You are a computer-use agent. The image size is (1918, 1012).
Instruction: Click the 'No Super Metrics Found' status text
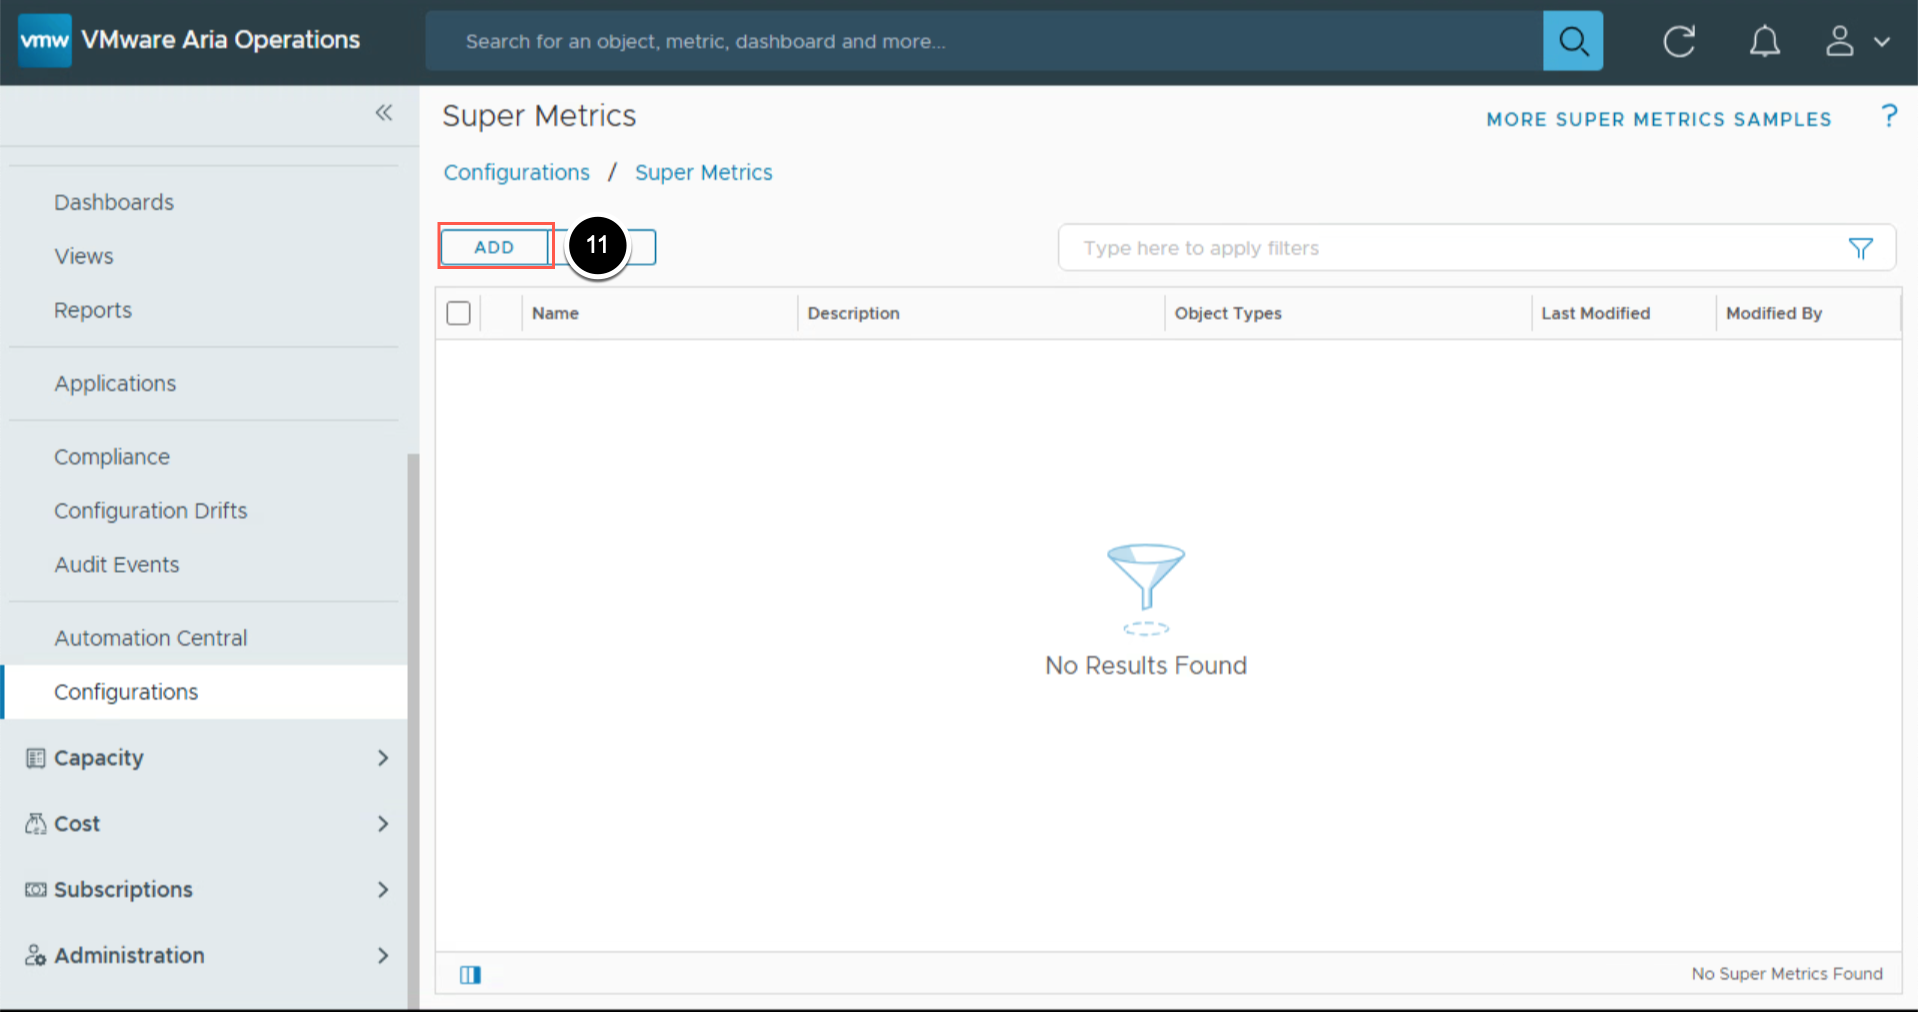[1787, 974]
